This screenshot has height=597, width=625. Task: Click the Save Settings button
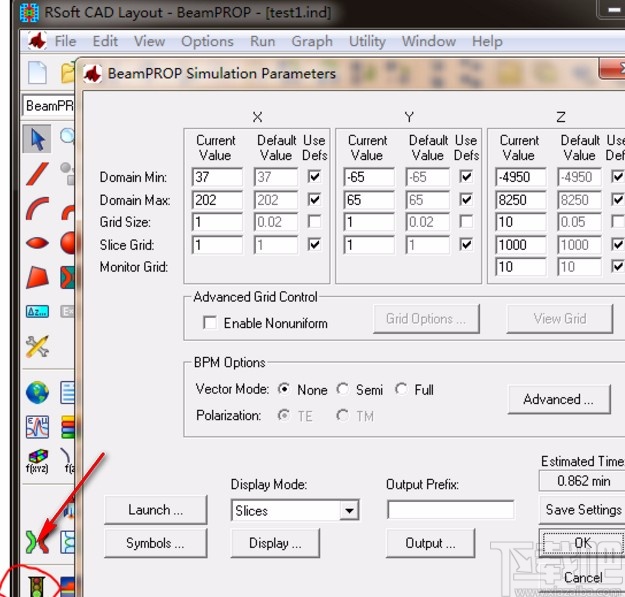(582, 509)
